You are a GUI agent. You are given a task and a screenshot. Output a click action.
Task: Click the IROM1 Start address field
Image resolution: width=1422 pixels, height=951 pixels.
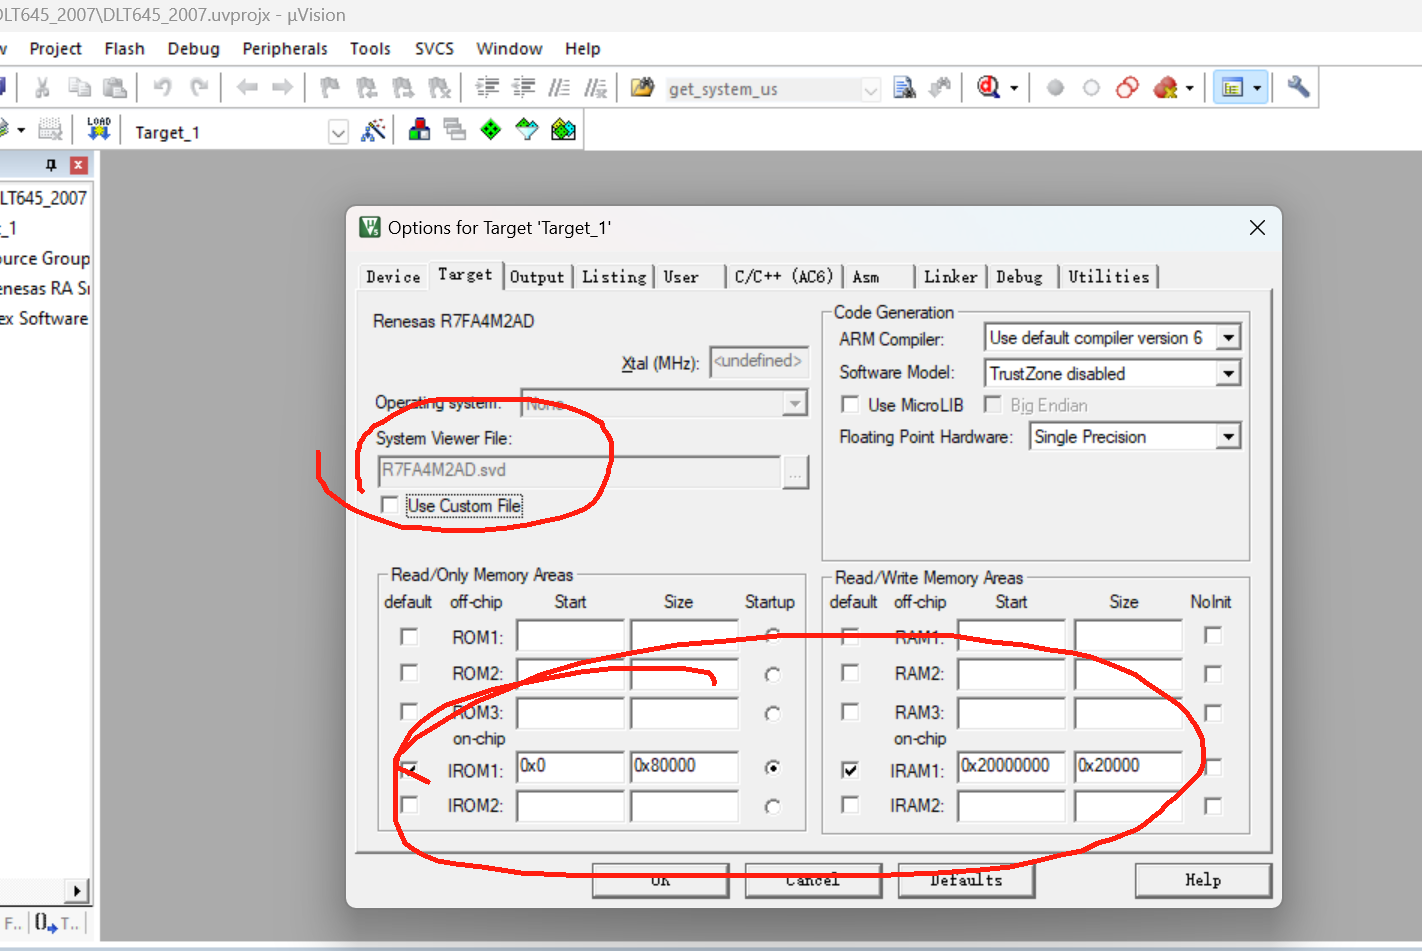click(570, 767)
